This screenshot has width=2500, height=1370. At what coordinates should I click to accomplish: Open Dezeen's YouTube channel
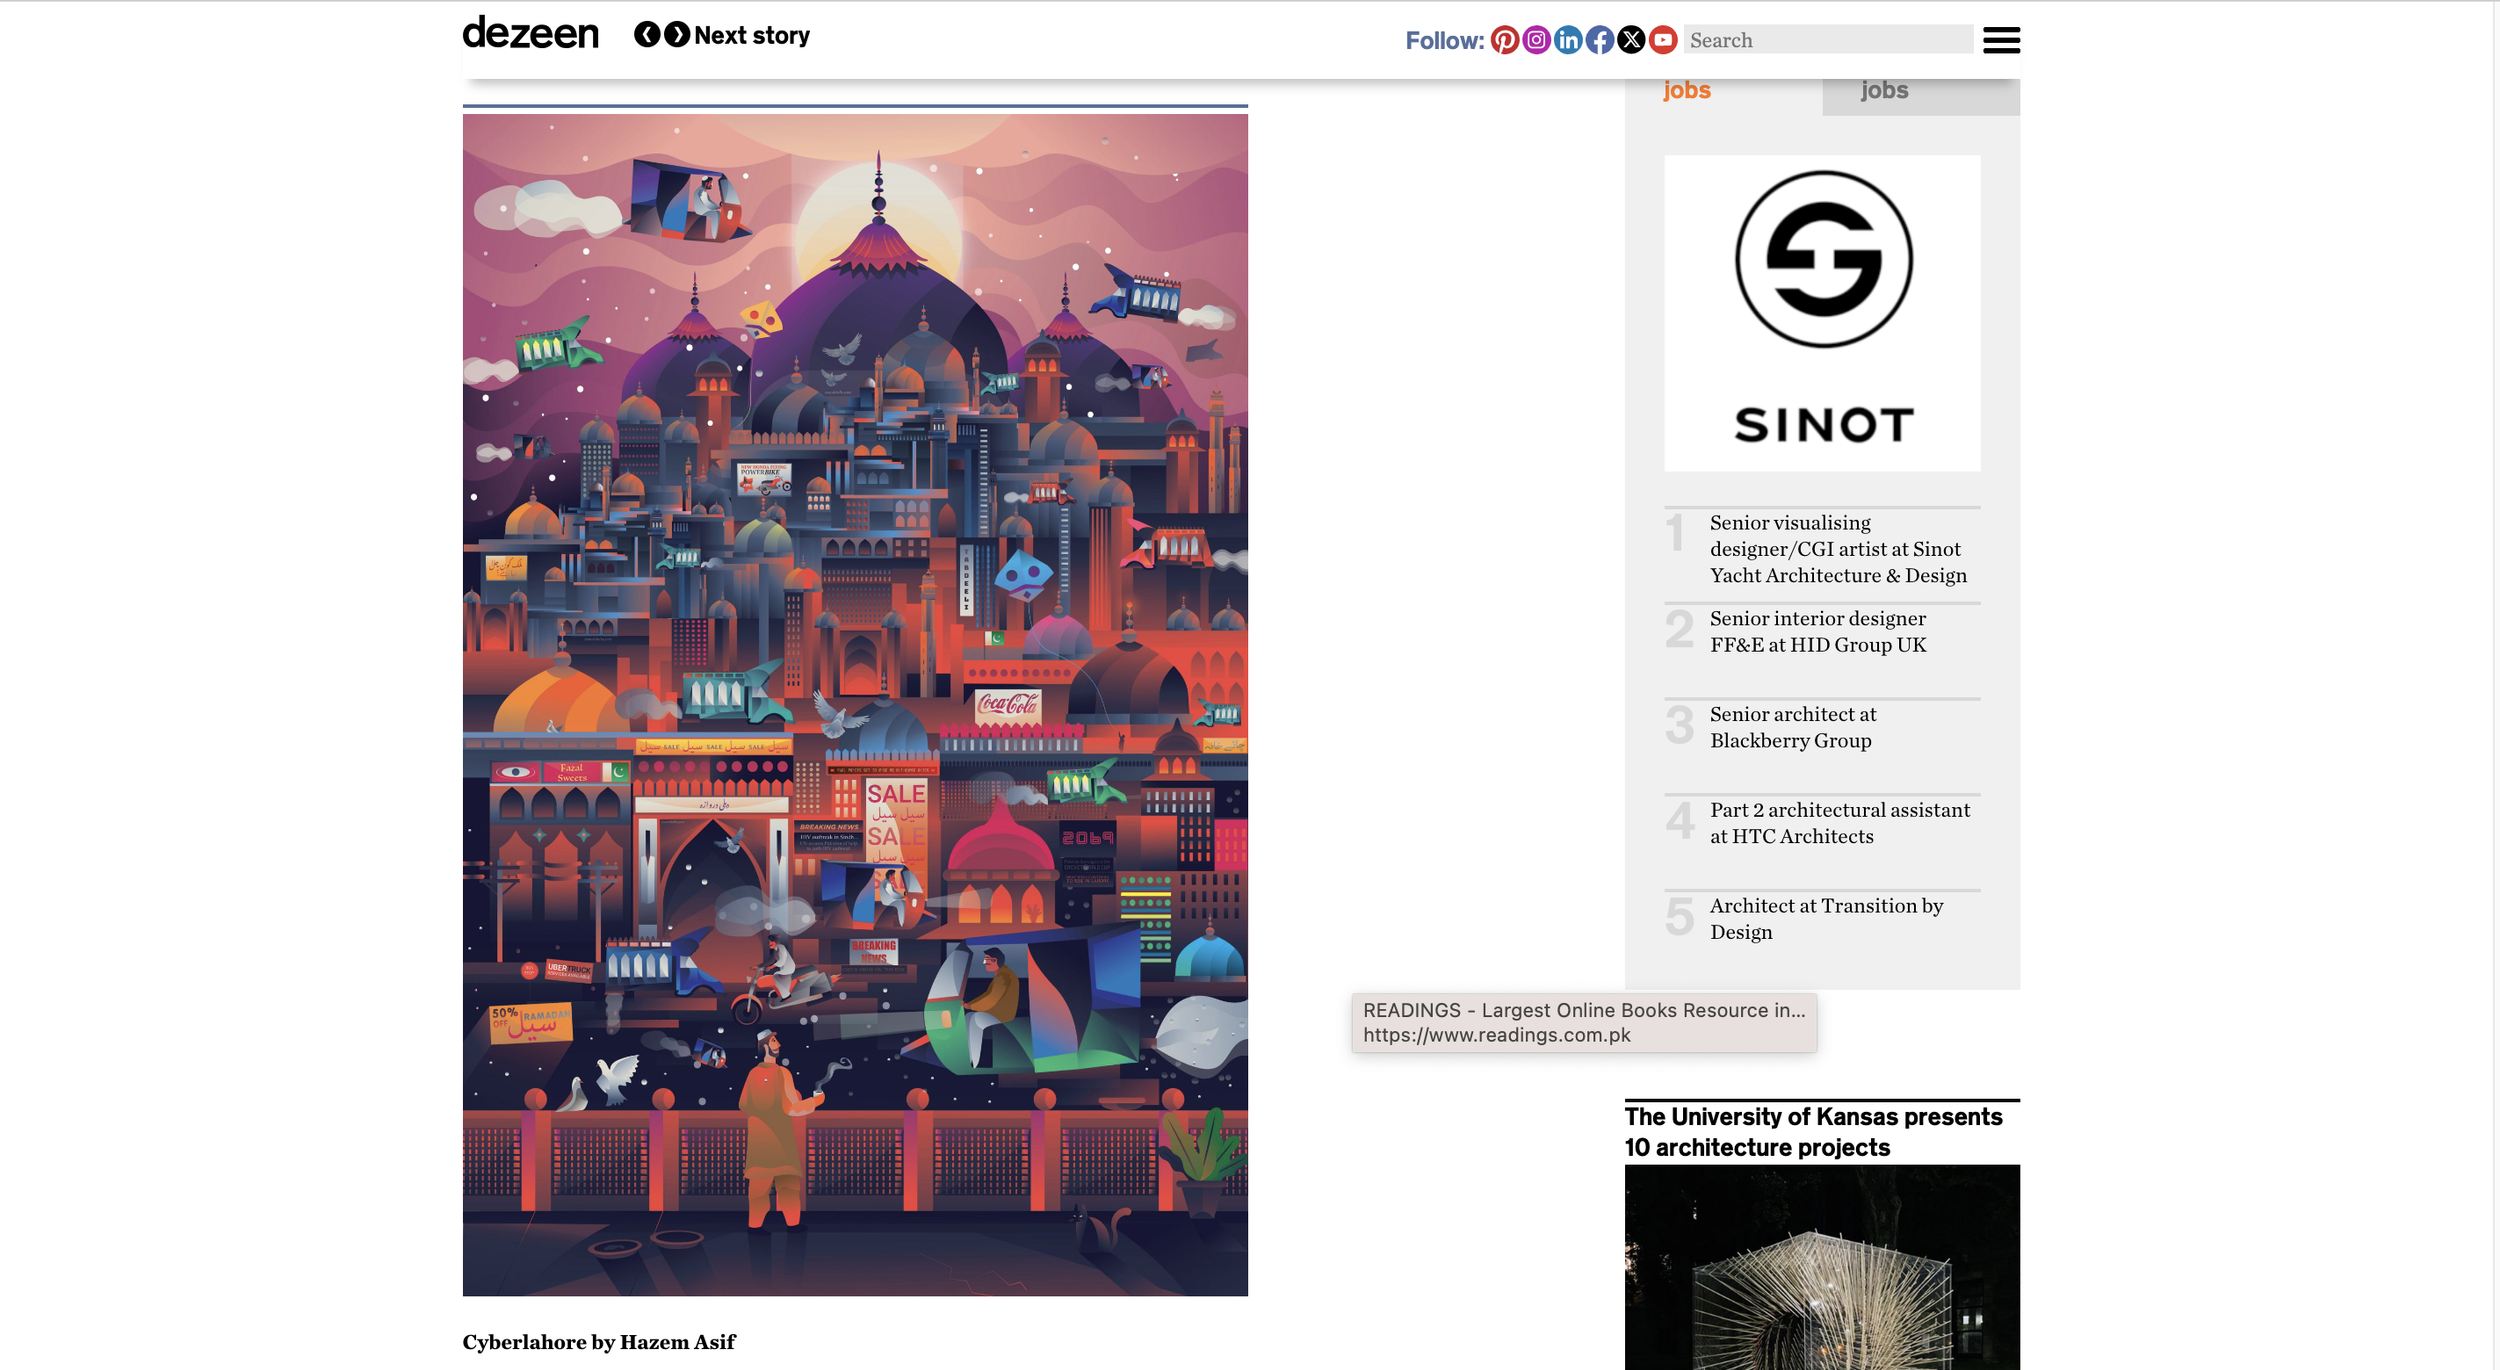coord(1662,40)
